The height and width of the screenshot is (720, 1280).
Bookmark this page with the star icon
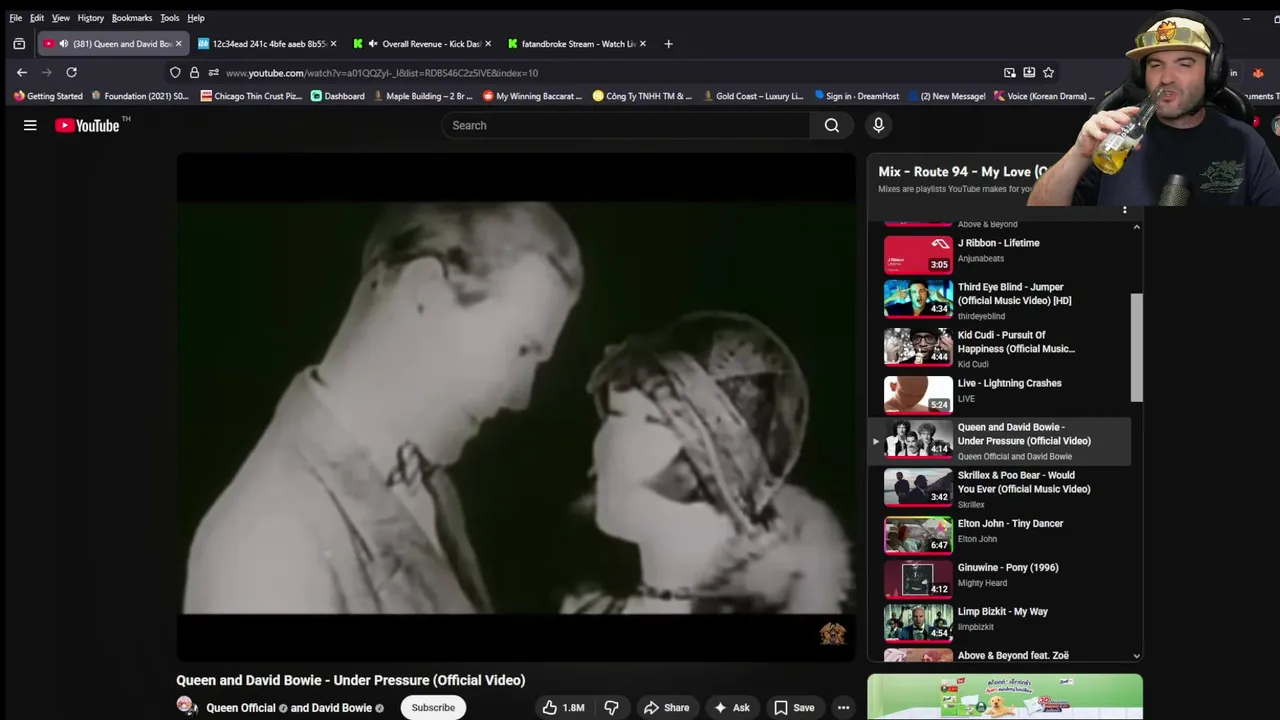click(x=1048, y=72)
